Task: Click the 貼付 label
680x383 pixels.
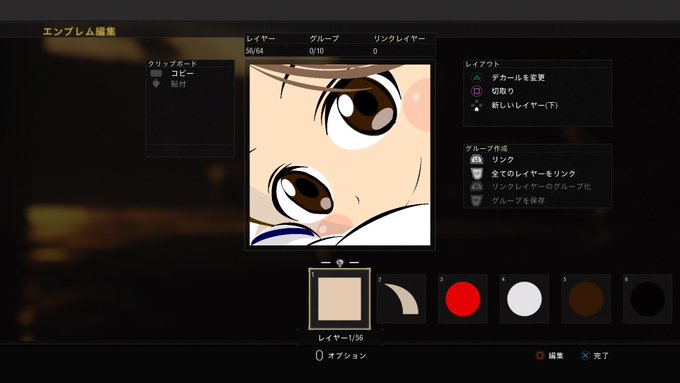Action: pos(178,84)
